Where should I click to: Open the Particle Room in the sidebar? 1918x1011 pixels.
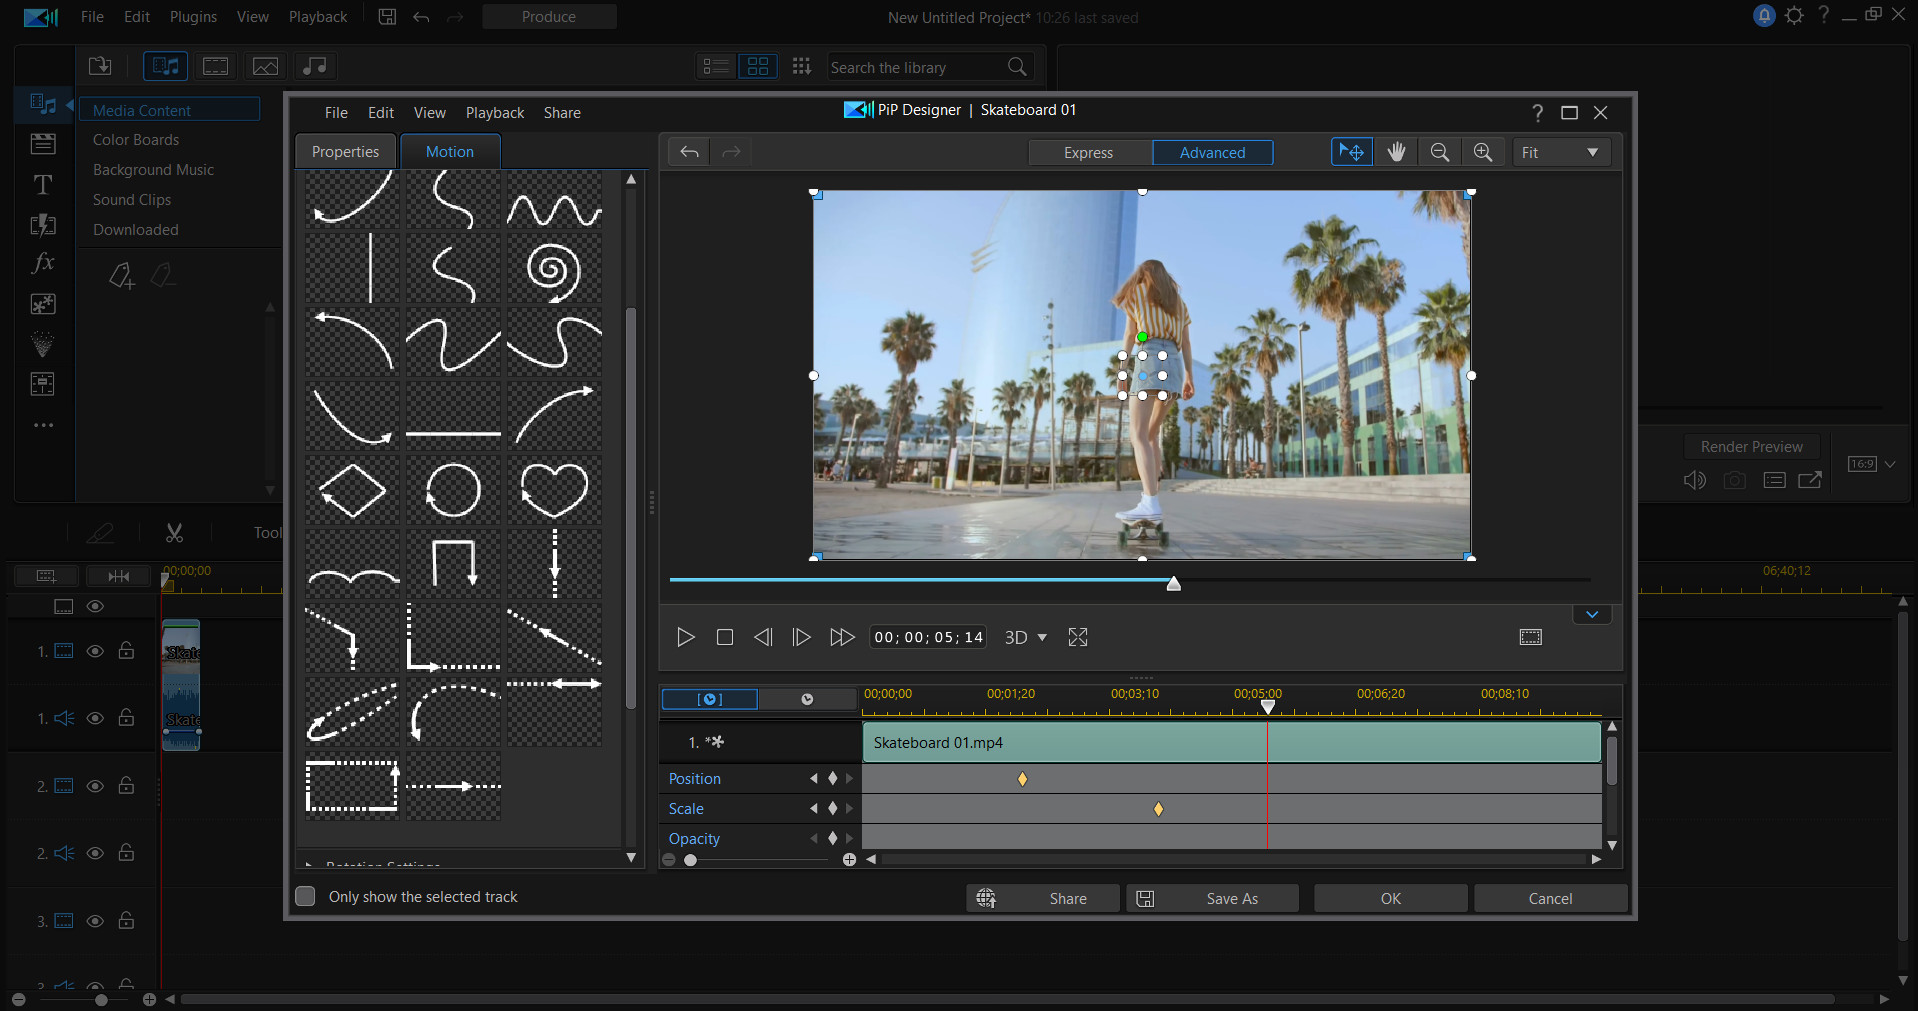[42, 344]
